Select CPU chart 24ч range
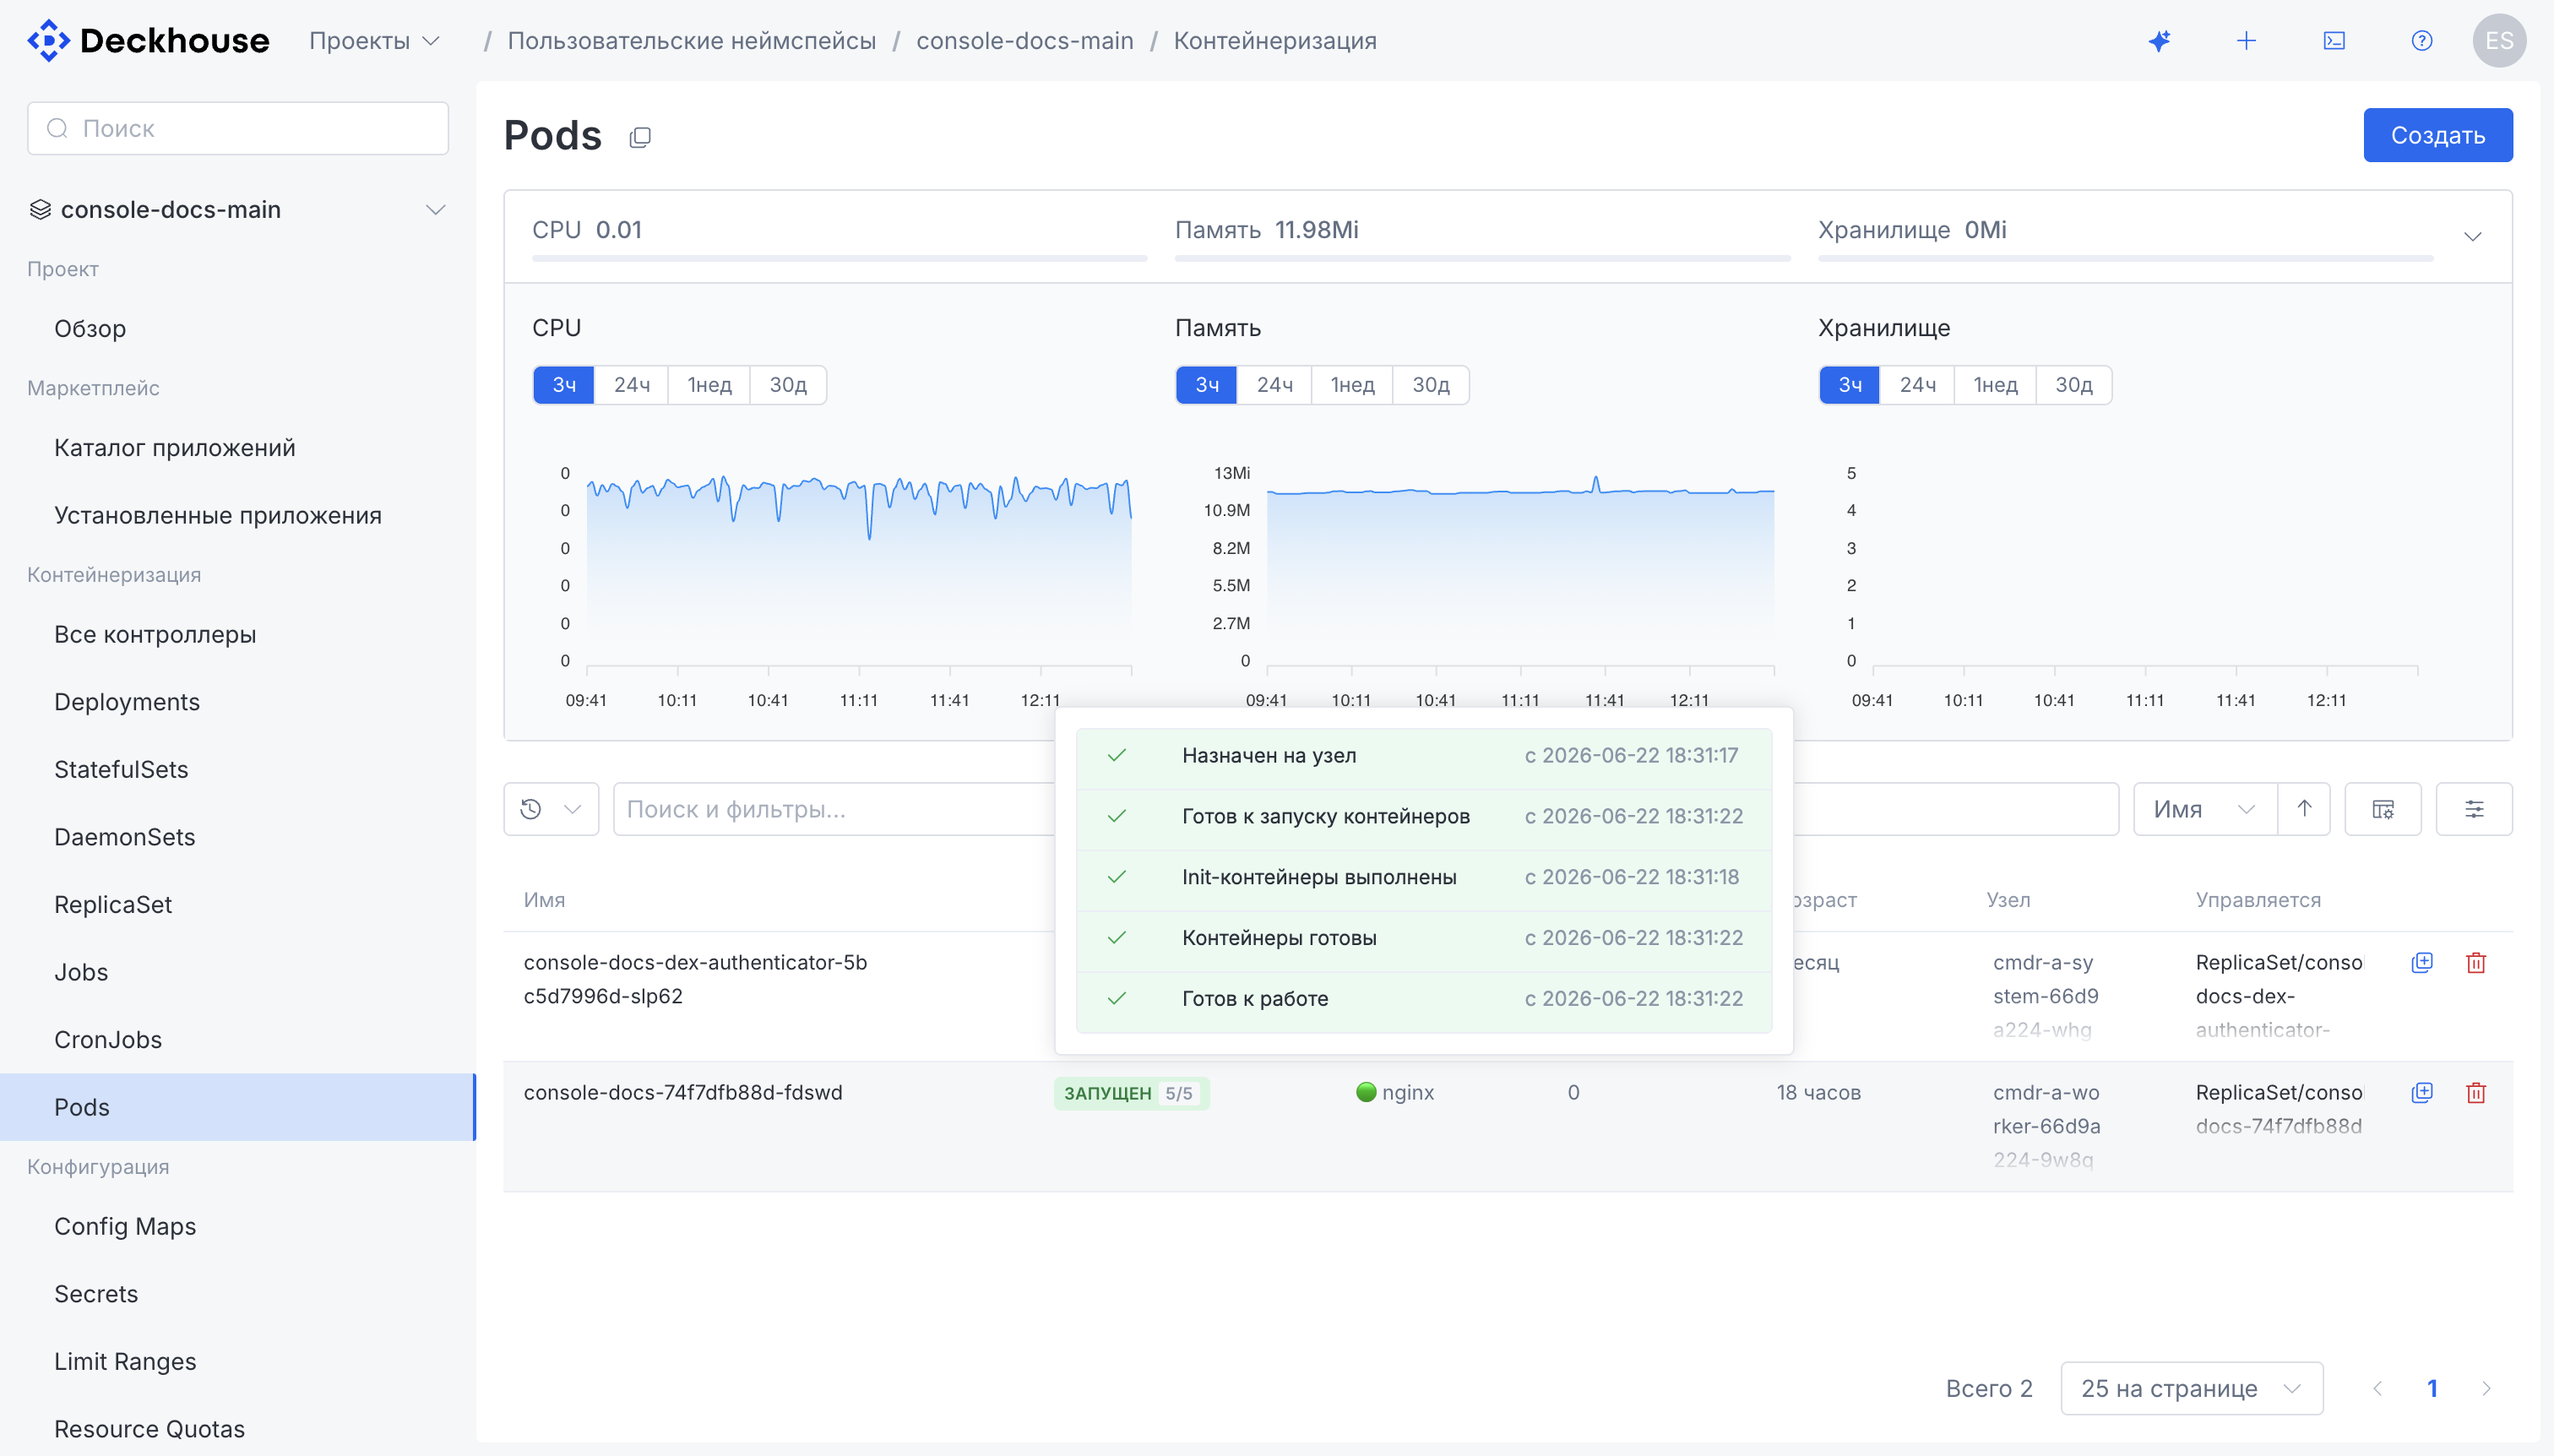The height and width of the screenshot is (1456, 2554). (x=631, y=385)
